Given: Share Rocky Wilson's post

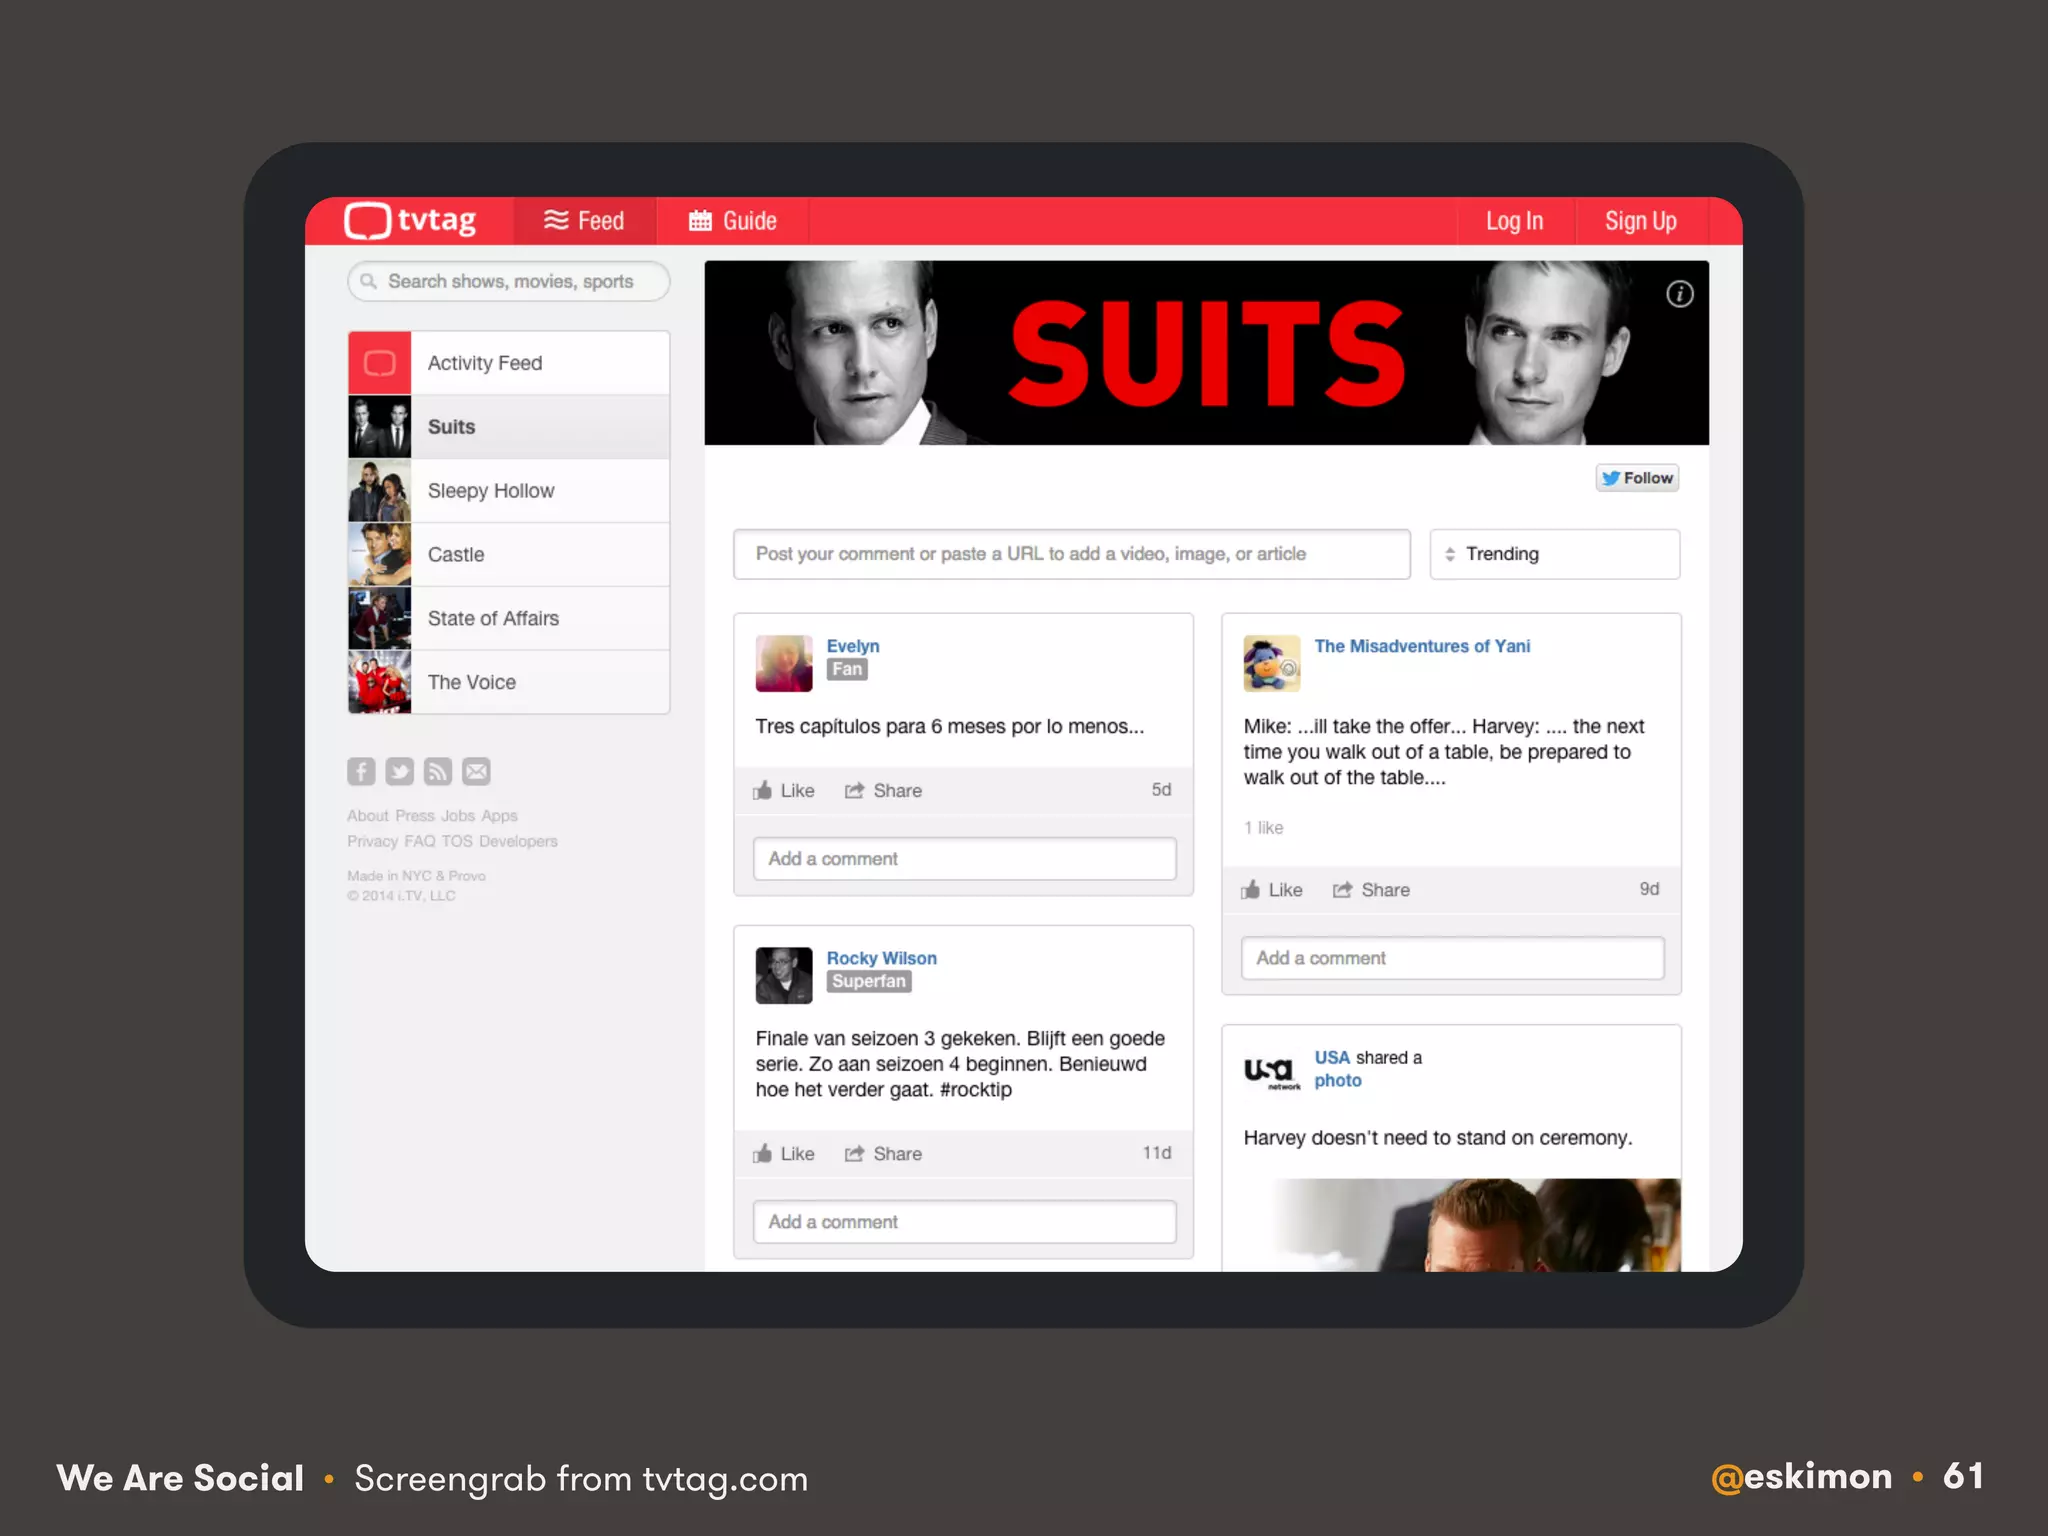Looking at the screenshot, I should (883, 1154).
